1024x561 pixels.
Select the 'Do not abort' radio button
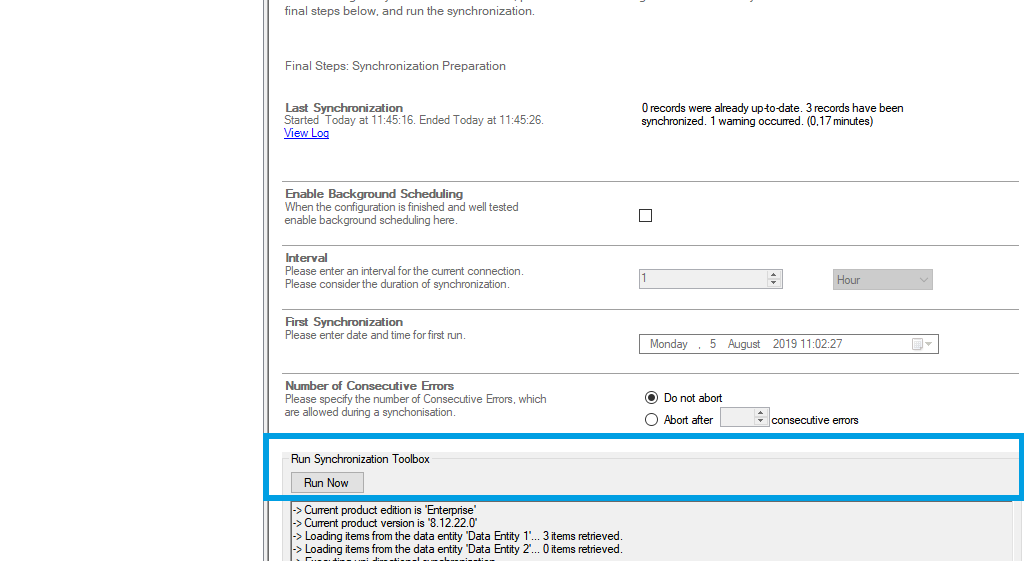pos(652,398)
